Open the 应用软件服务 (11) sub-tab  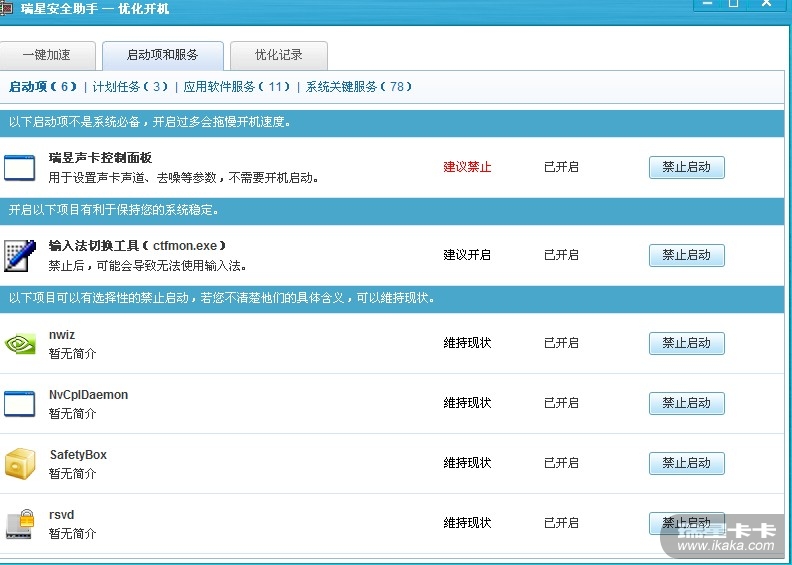(237, 87)
